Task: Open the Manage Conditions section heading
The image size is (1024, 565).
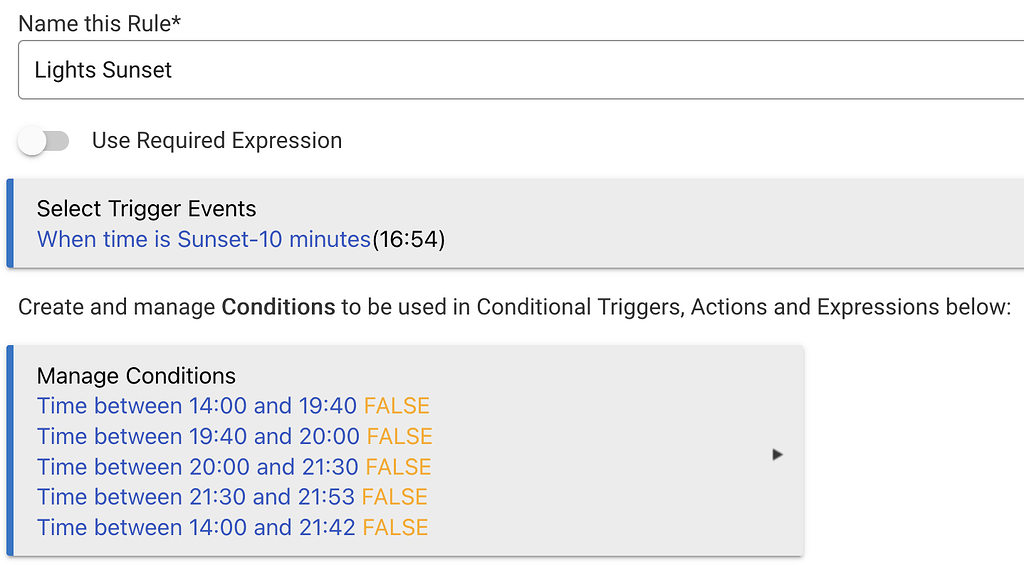Action: 137,376
